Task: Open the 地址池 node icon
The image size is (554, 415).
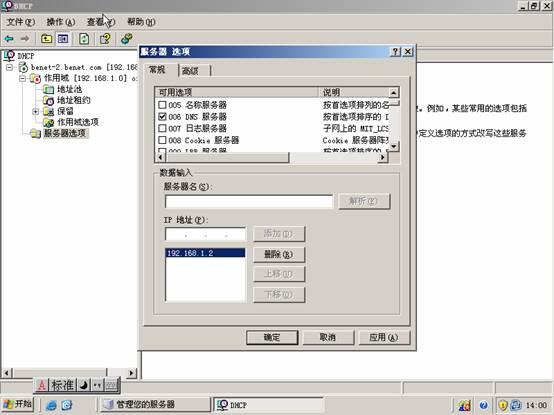Action: [x=48, y=89]
